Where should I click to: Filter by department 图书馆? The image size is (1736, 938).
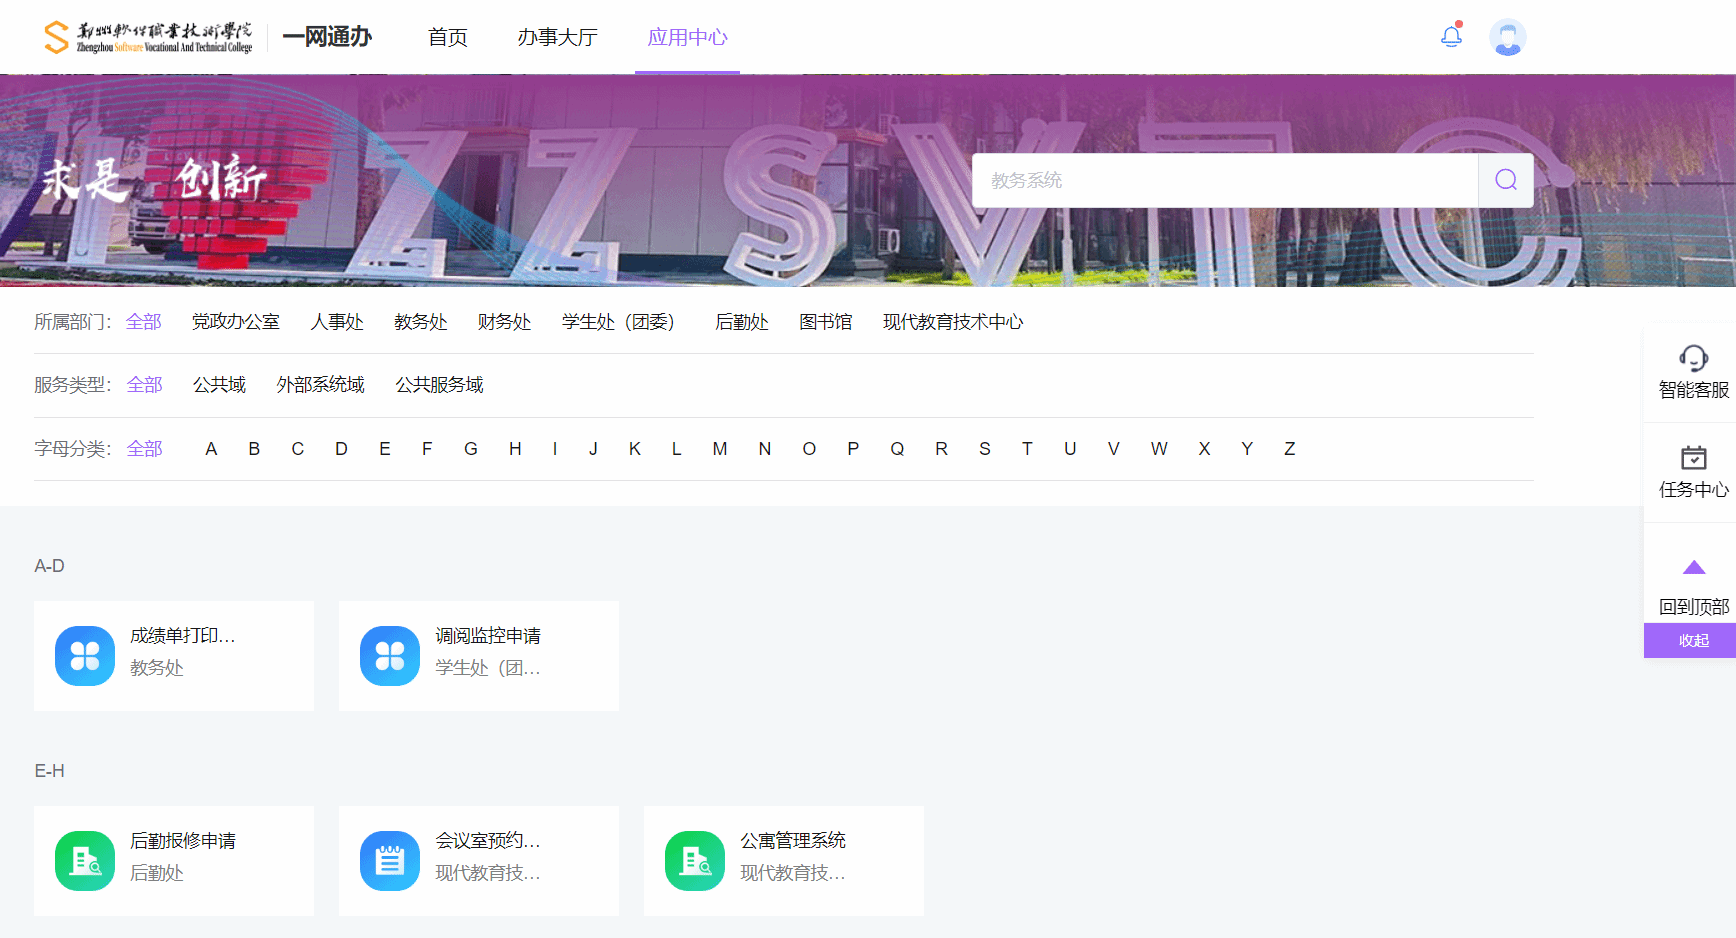(x=825, y=322)
